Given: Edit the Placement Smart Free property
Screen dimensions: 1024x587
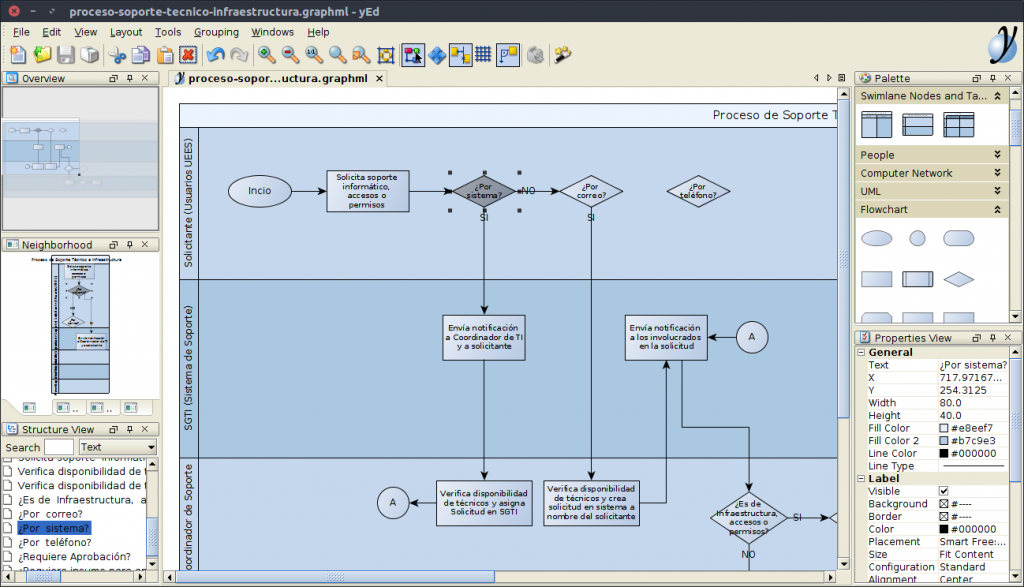Looking at the screenshot, I should pyautogui.click(x=973, y=542).
